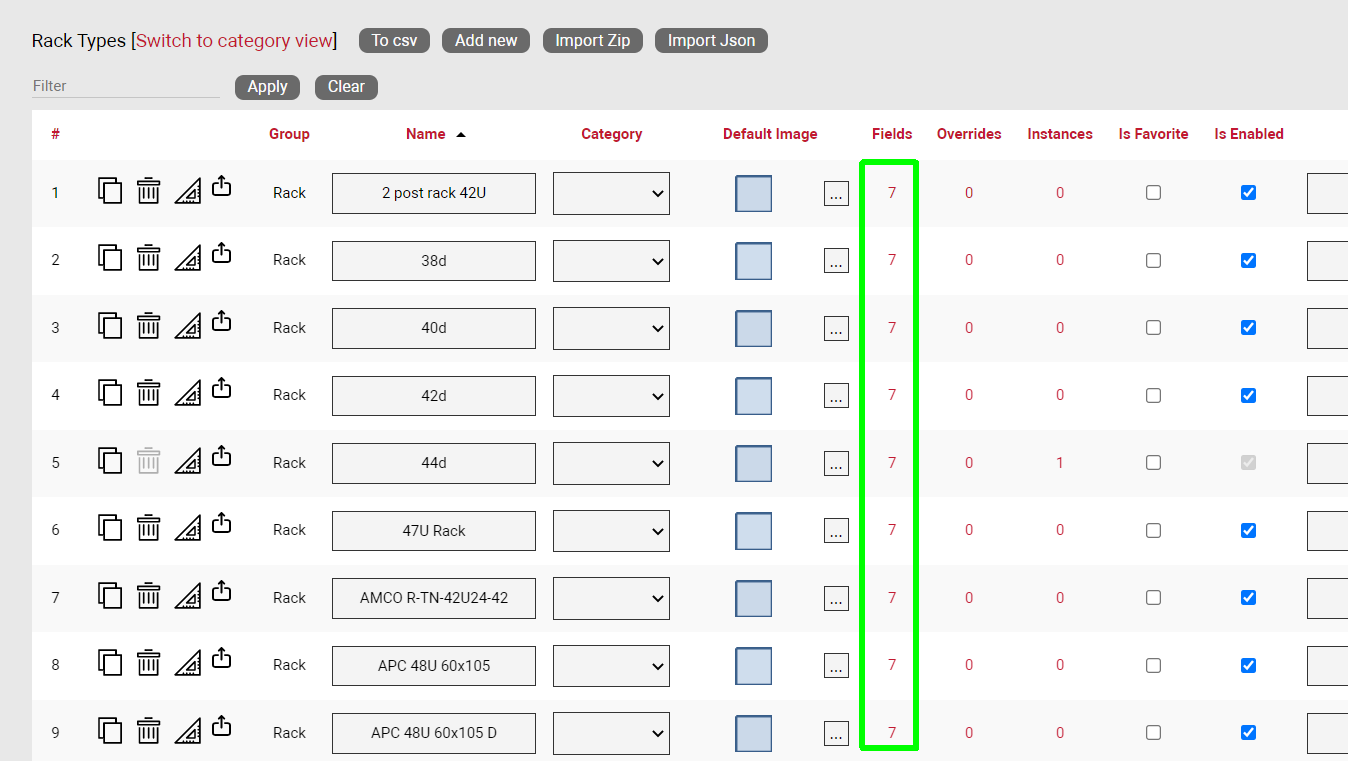
Task: Disable the 38d Is Enabled checkbox
Action: coord(1248,260)
